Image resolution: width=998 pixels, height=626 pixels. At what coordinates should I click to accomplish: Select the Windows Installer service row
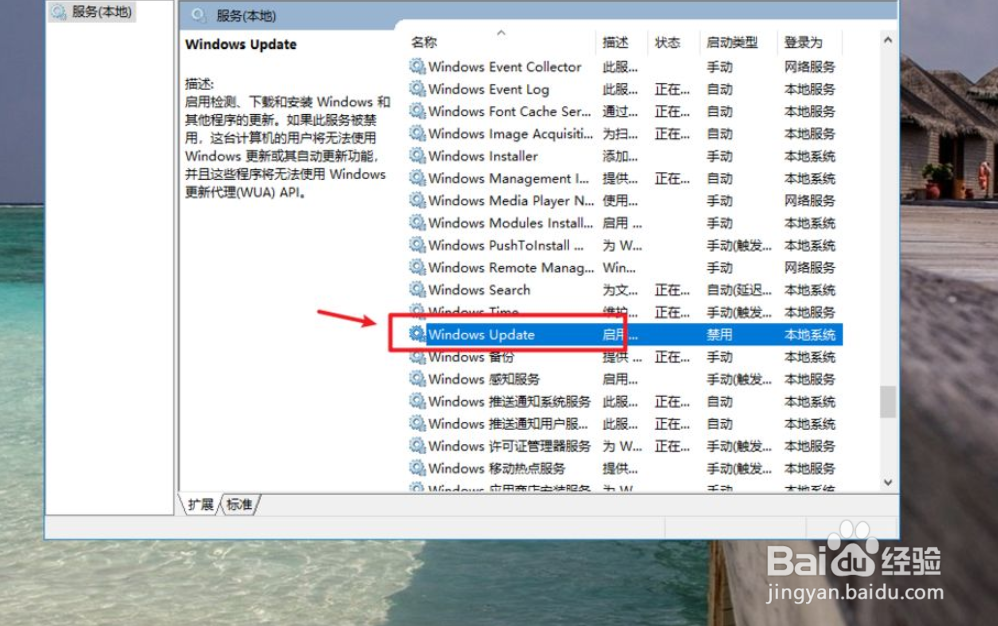[625, 156]
